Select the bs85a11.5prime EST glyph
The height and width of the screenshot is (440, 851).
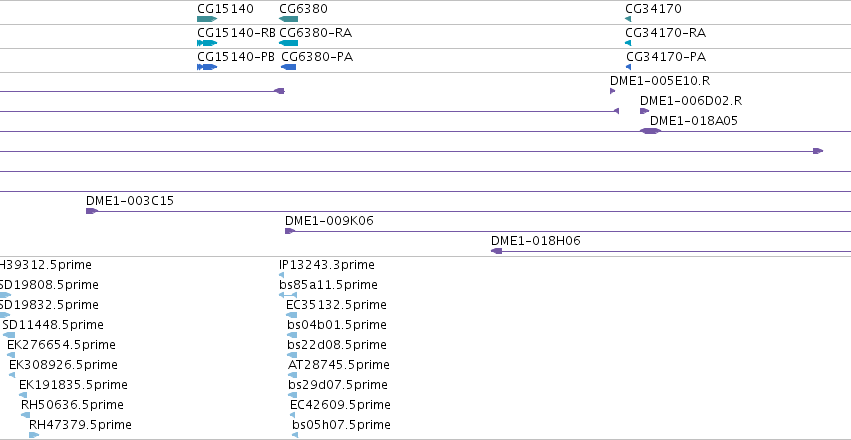click(x=288, y=295)
